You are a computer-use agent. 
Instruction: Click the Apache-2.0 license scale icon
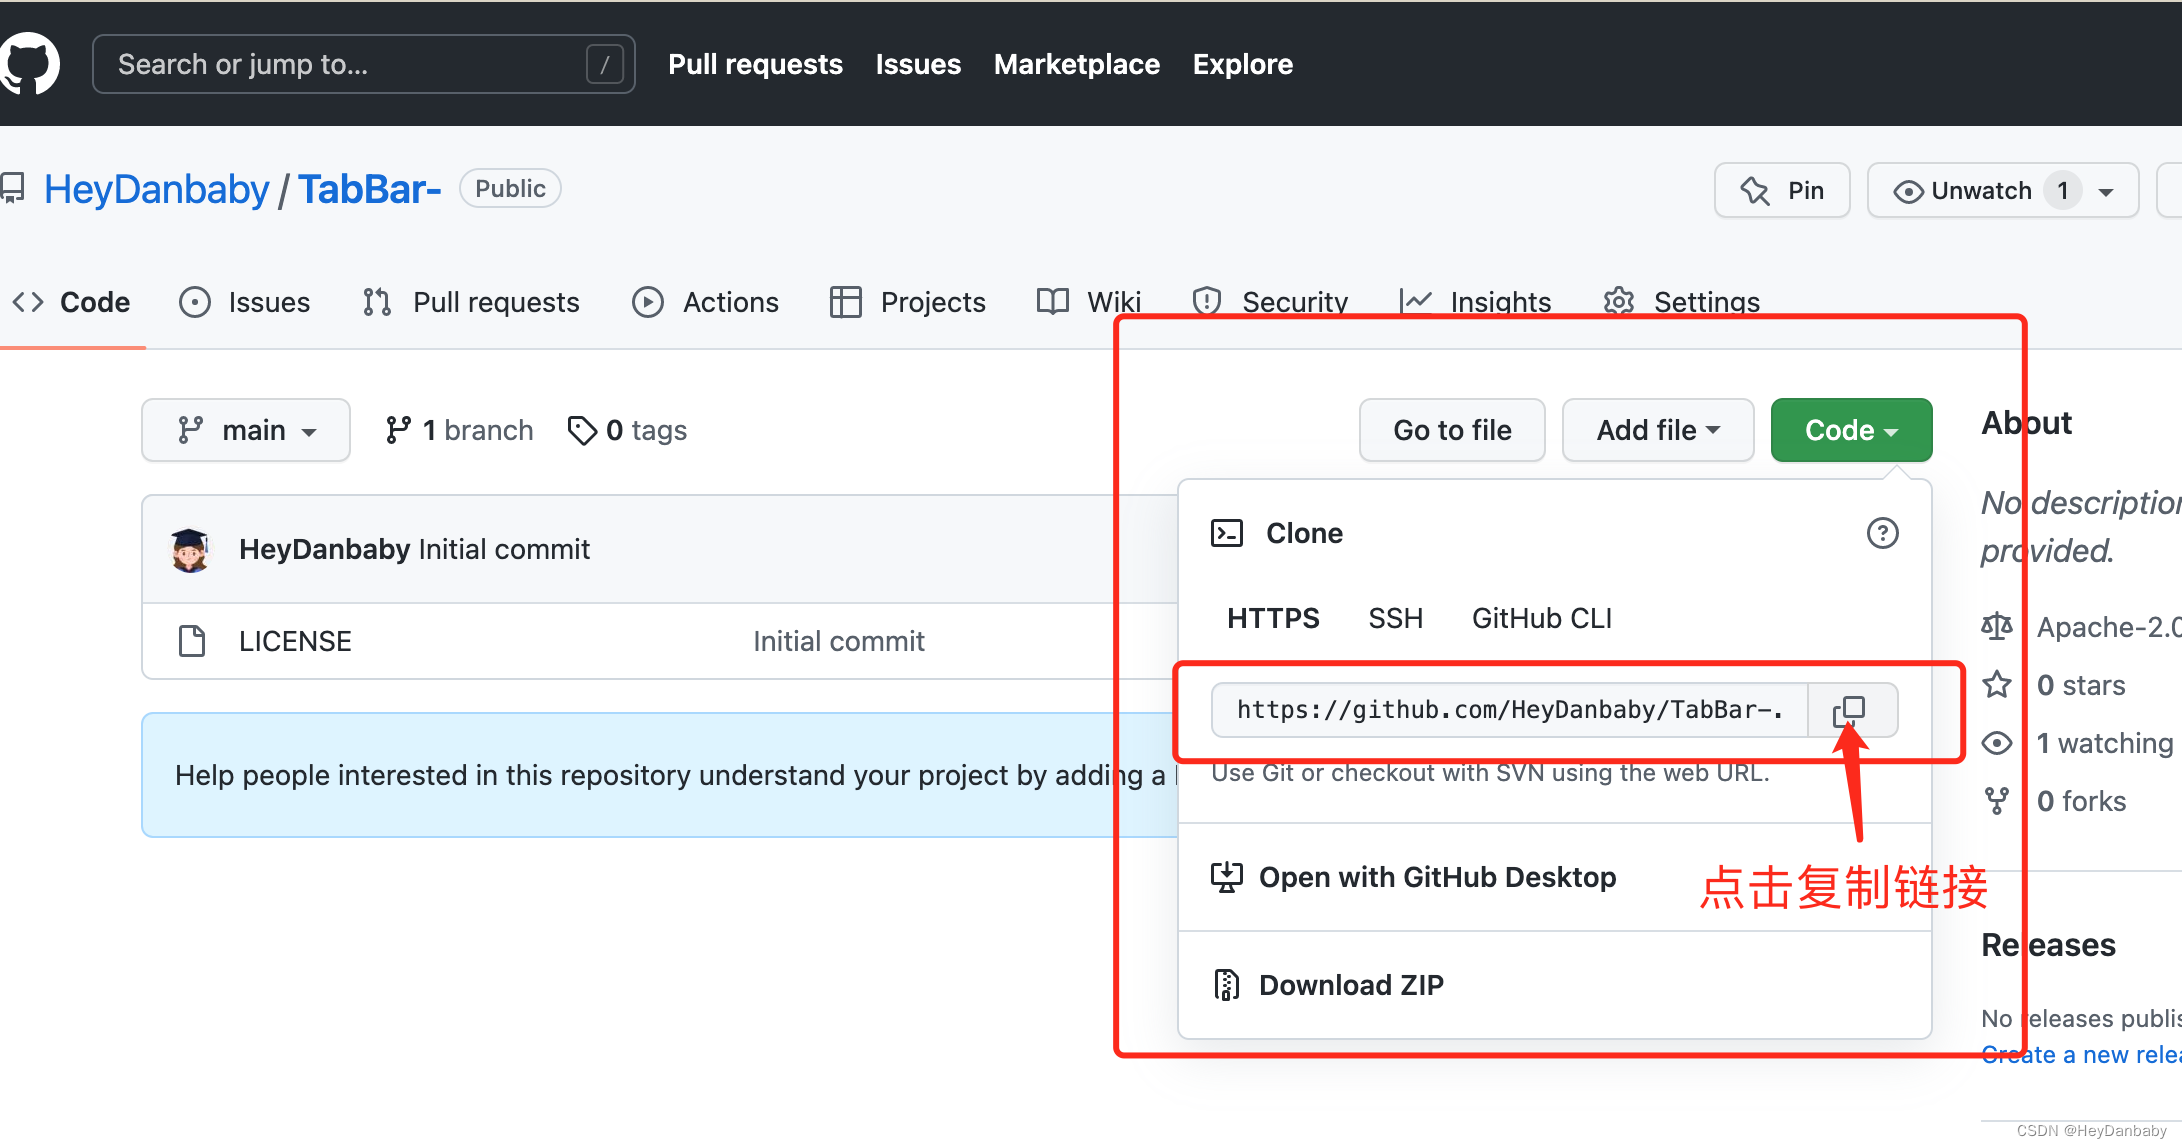click(1997, 627)
